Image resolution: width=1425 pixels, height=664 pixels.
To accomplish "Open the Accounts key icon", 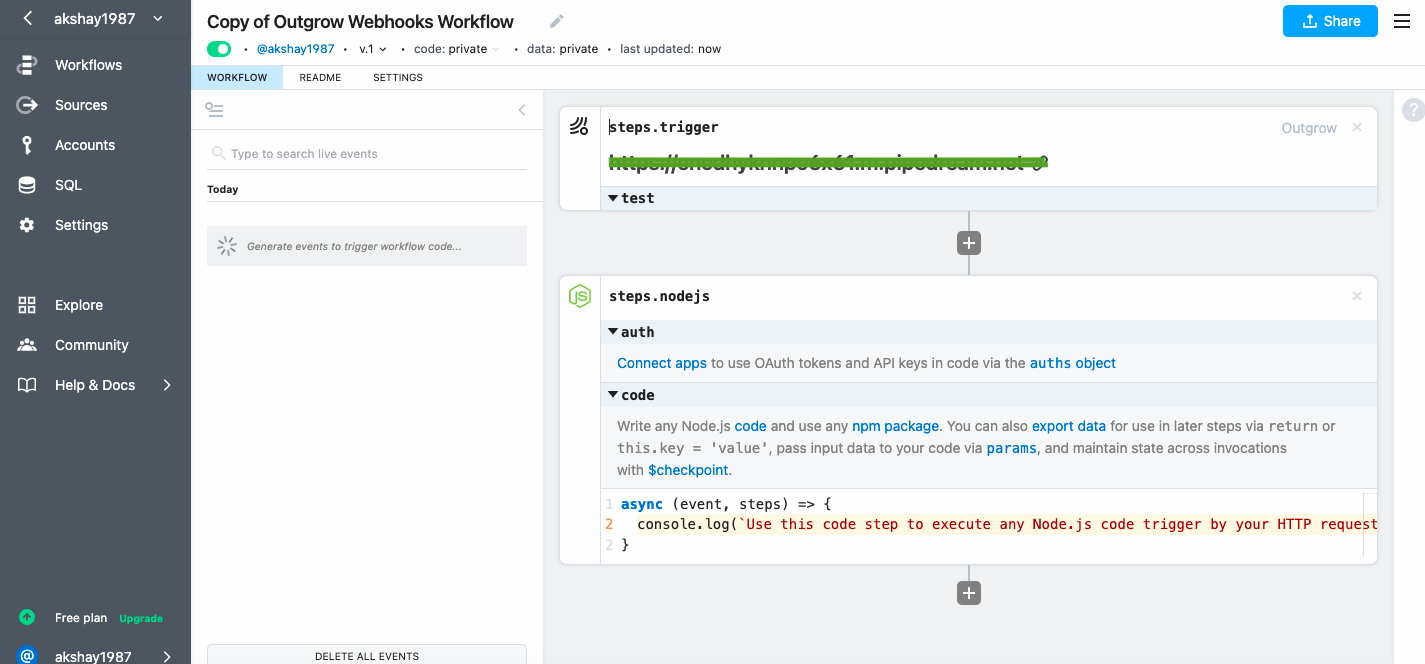I will pyautogui.click(x=27, y=145).
